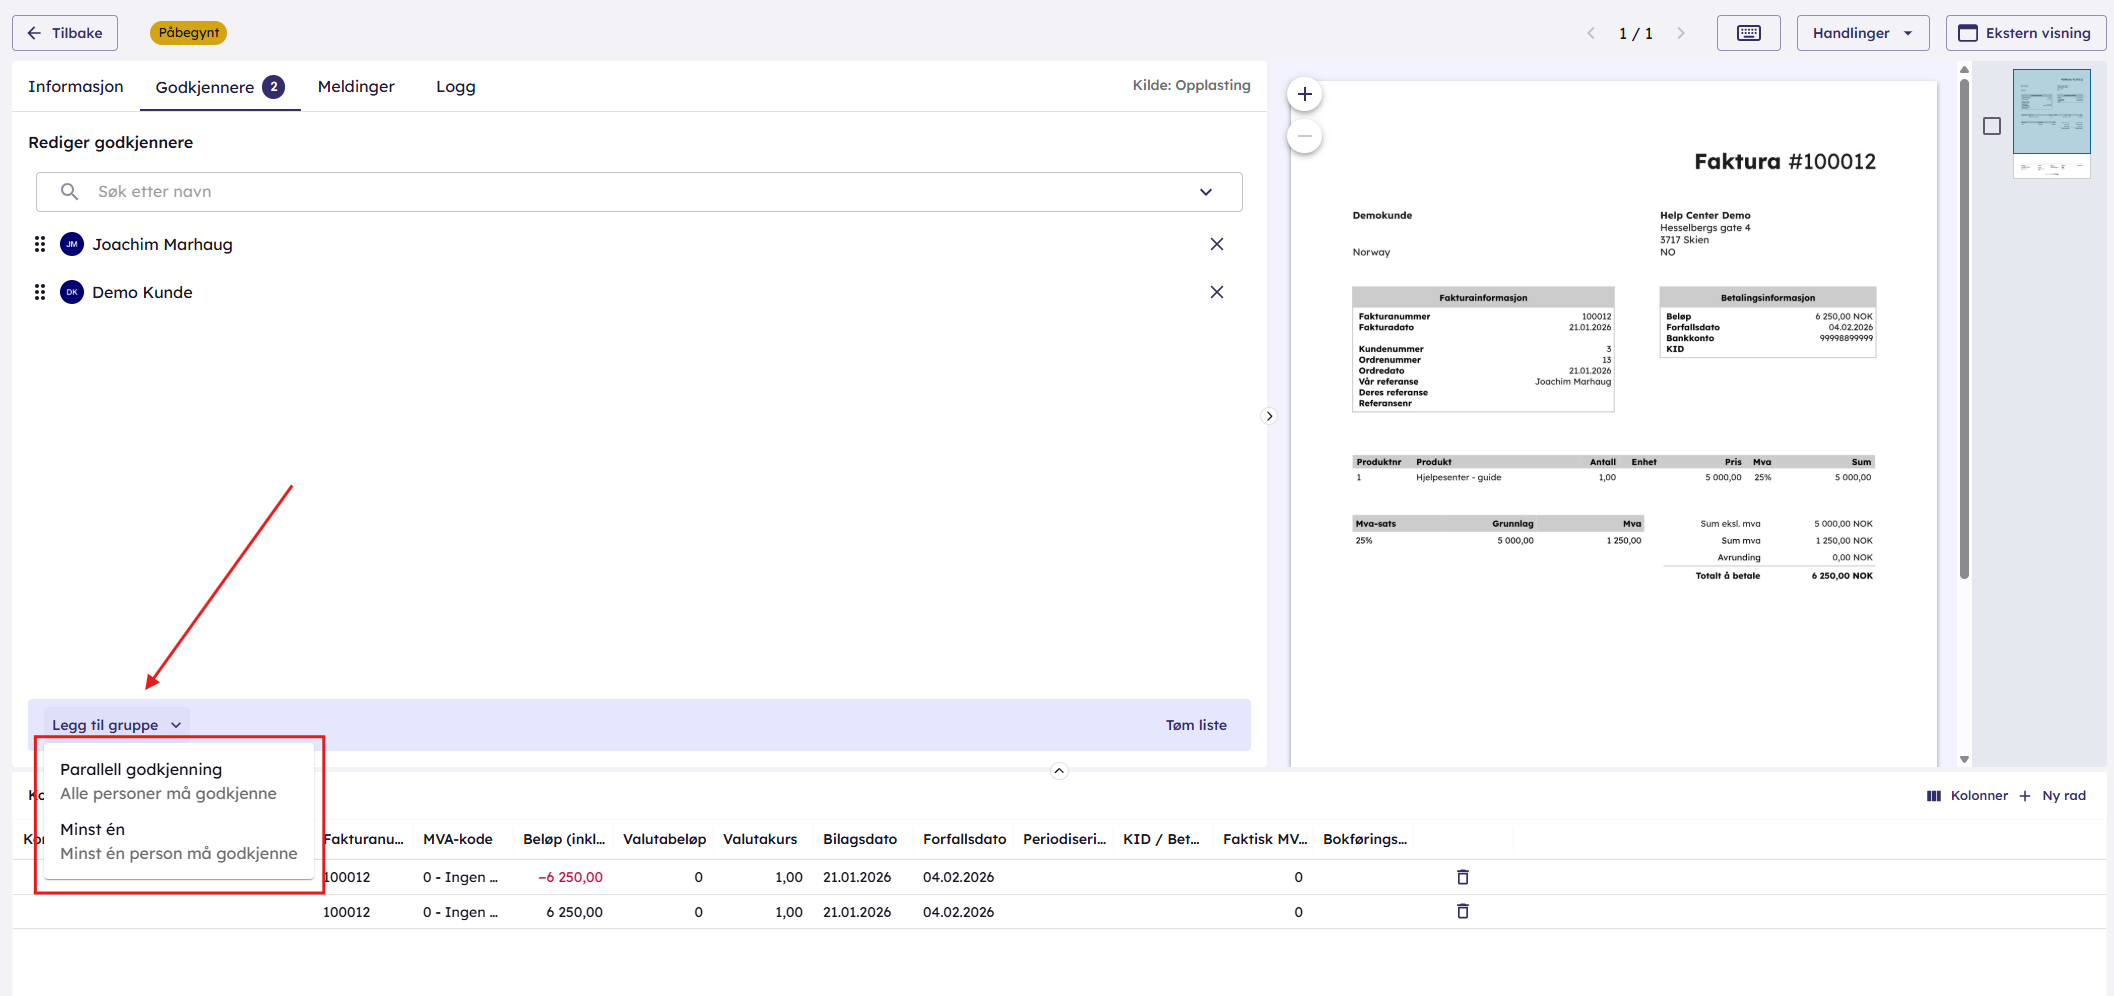Collapse the approvers panel with chevron up
The height and width of the screenshot is (996, 2114).
tap(1059, 771)
